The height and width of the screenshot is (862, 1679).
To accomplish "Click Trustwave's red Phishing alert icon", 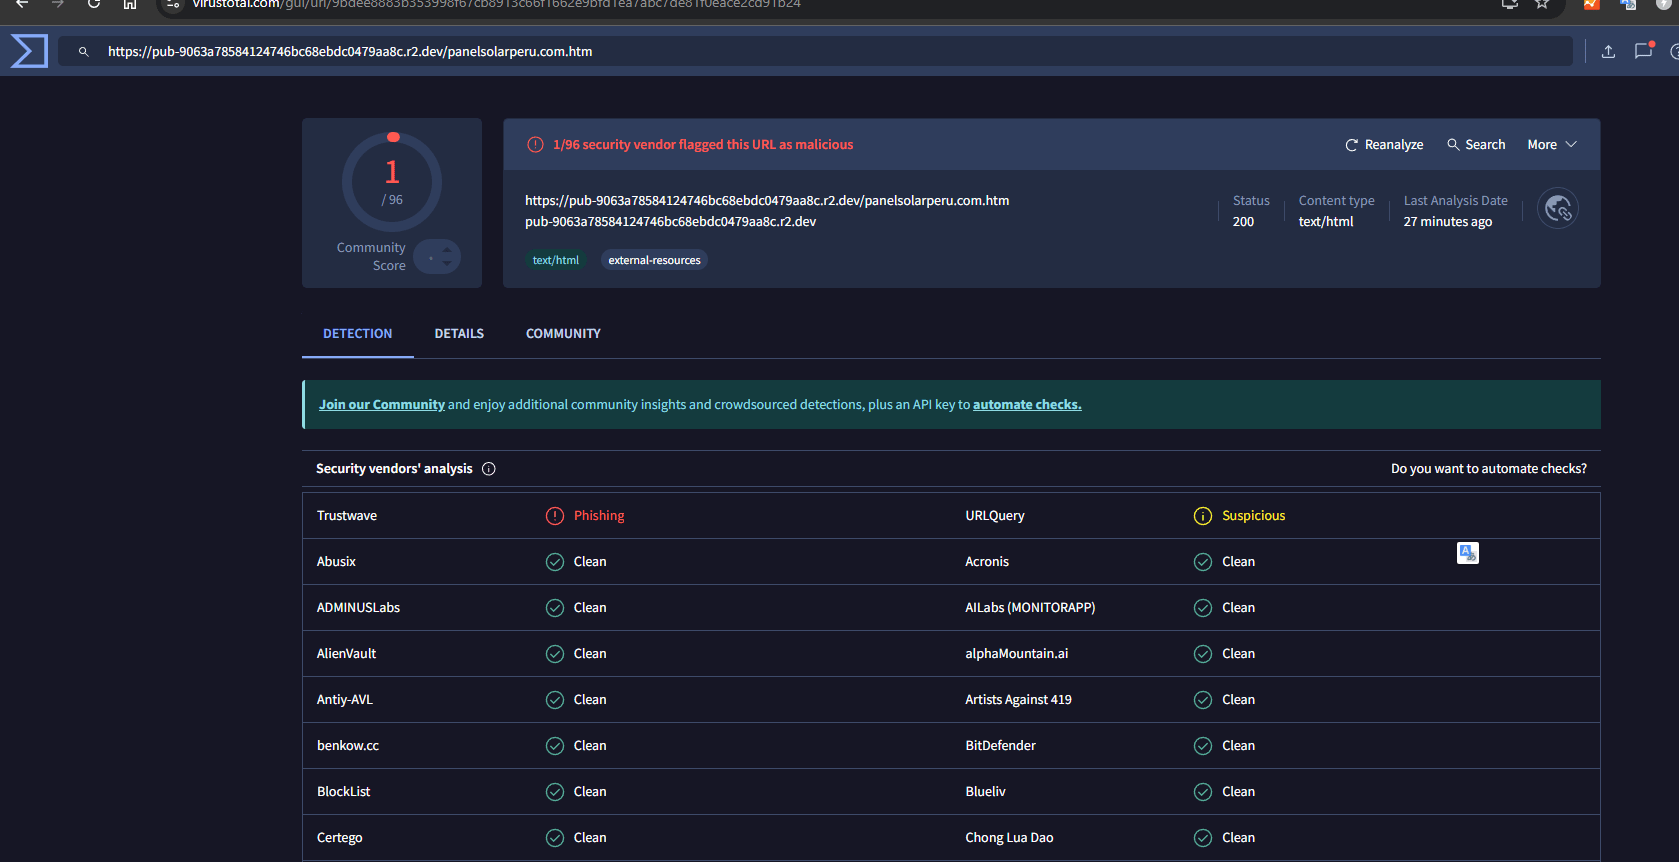I will [555, 516].
